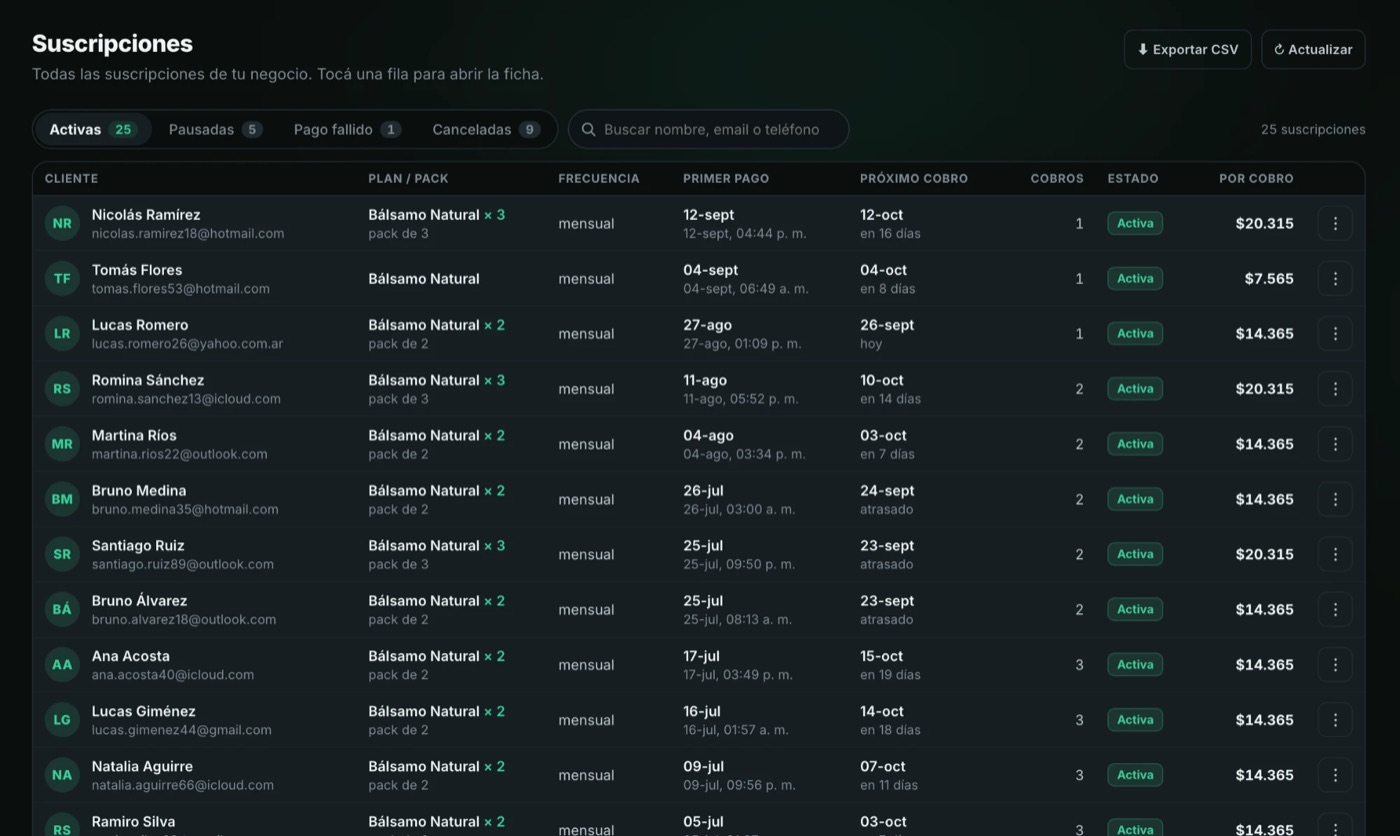Click the LR avatar of Lucas Romero
The width and height of the screenshot is (1400, 836).
coord(62,334)
